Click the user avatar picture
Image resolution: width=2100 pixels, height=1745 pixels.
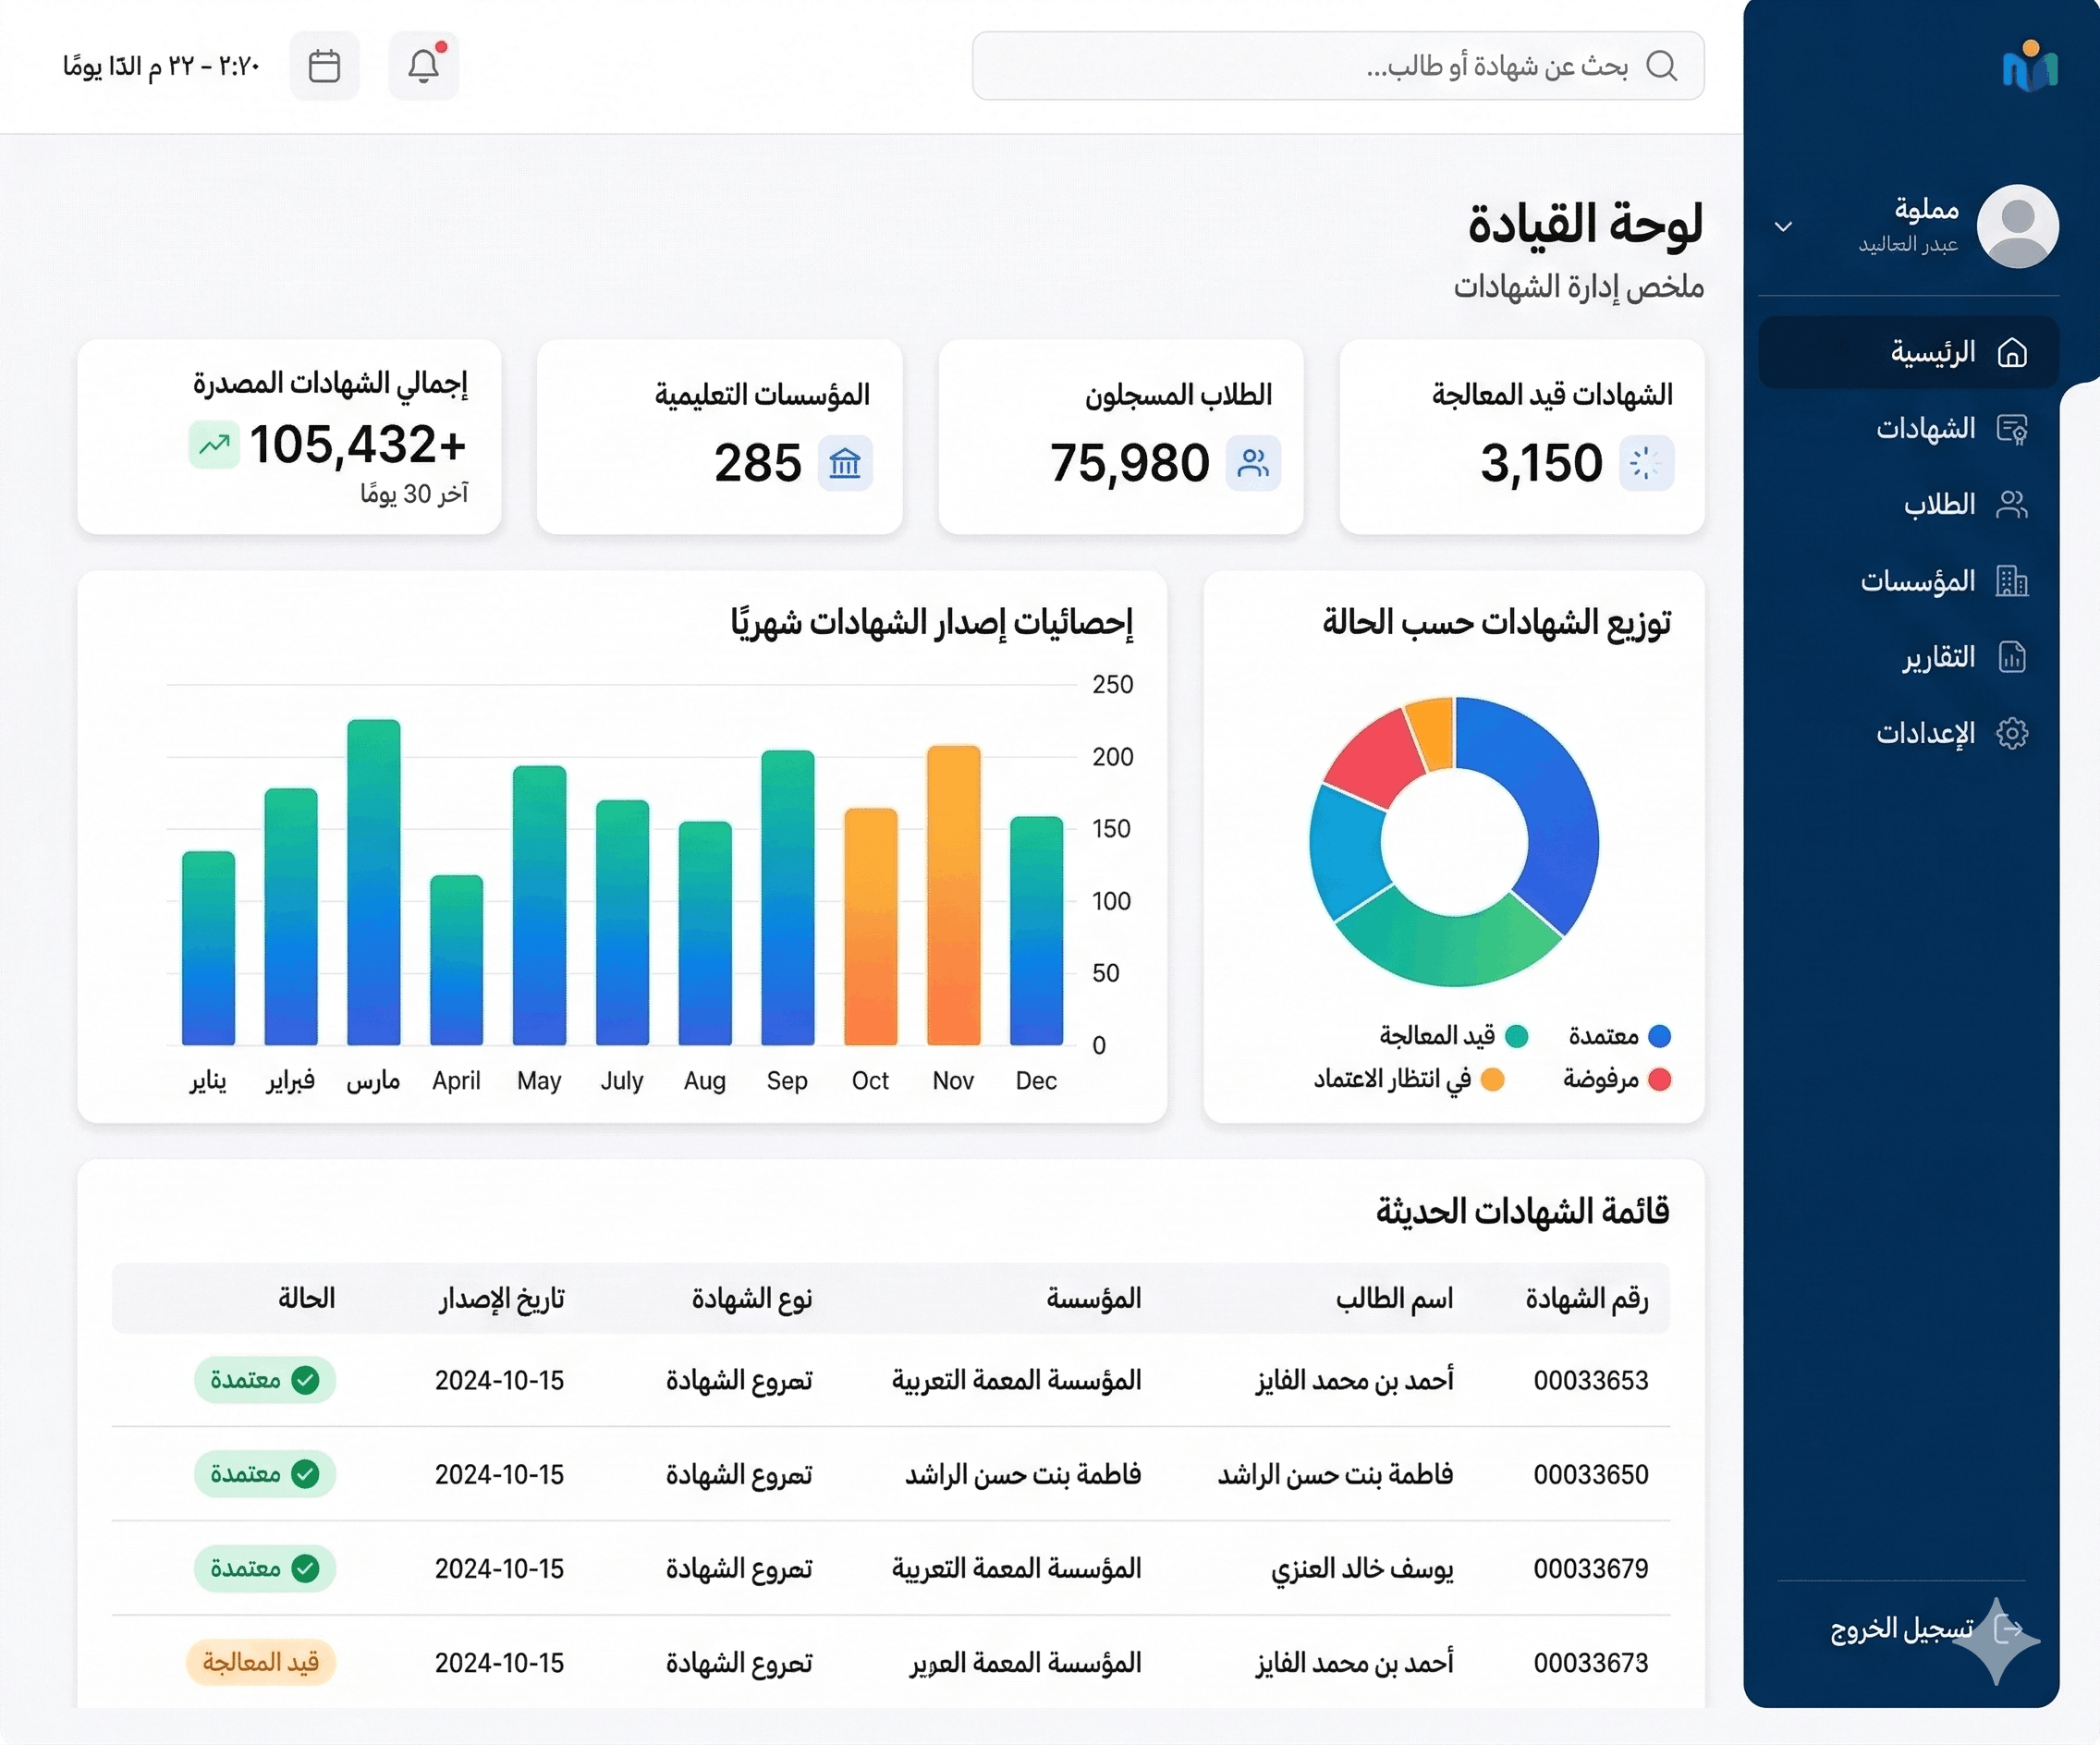coord(2017,226)
